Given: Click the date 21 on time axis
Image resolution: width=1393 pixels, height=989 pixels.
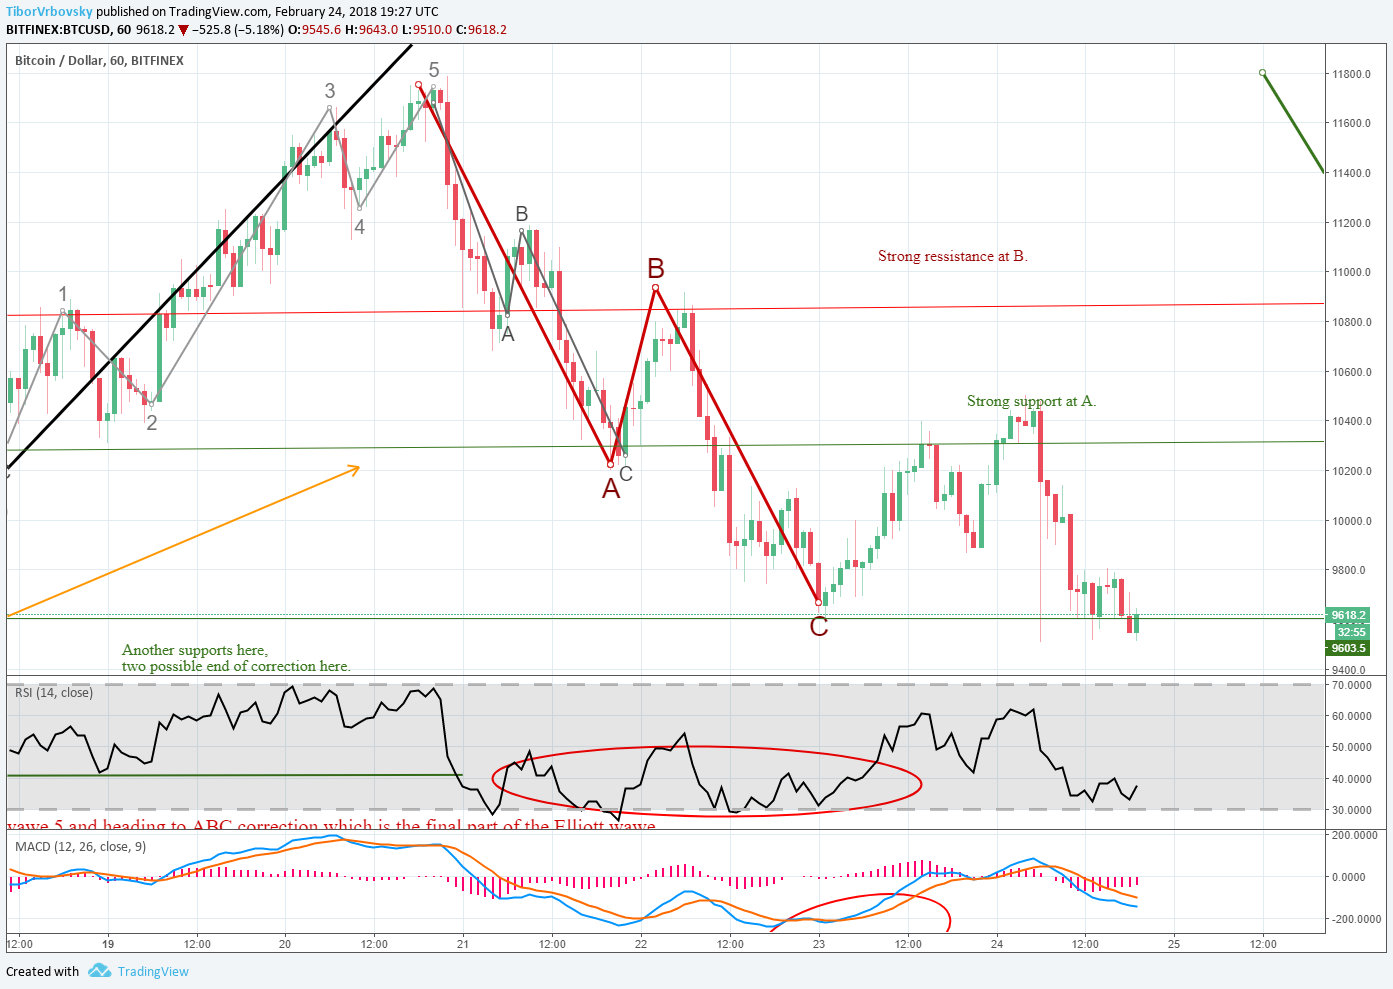Looking at the screenshot, I should [463, 943].
